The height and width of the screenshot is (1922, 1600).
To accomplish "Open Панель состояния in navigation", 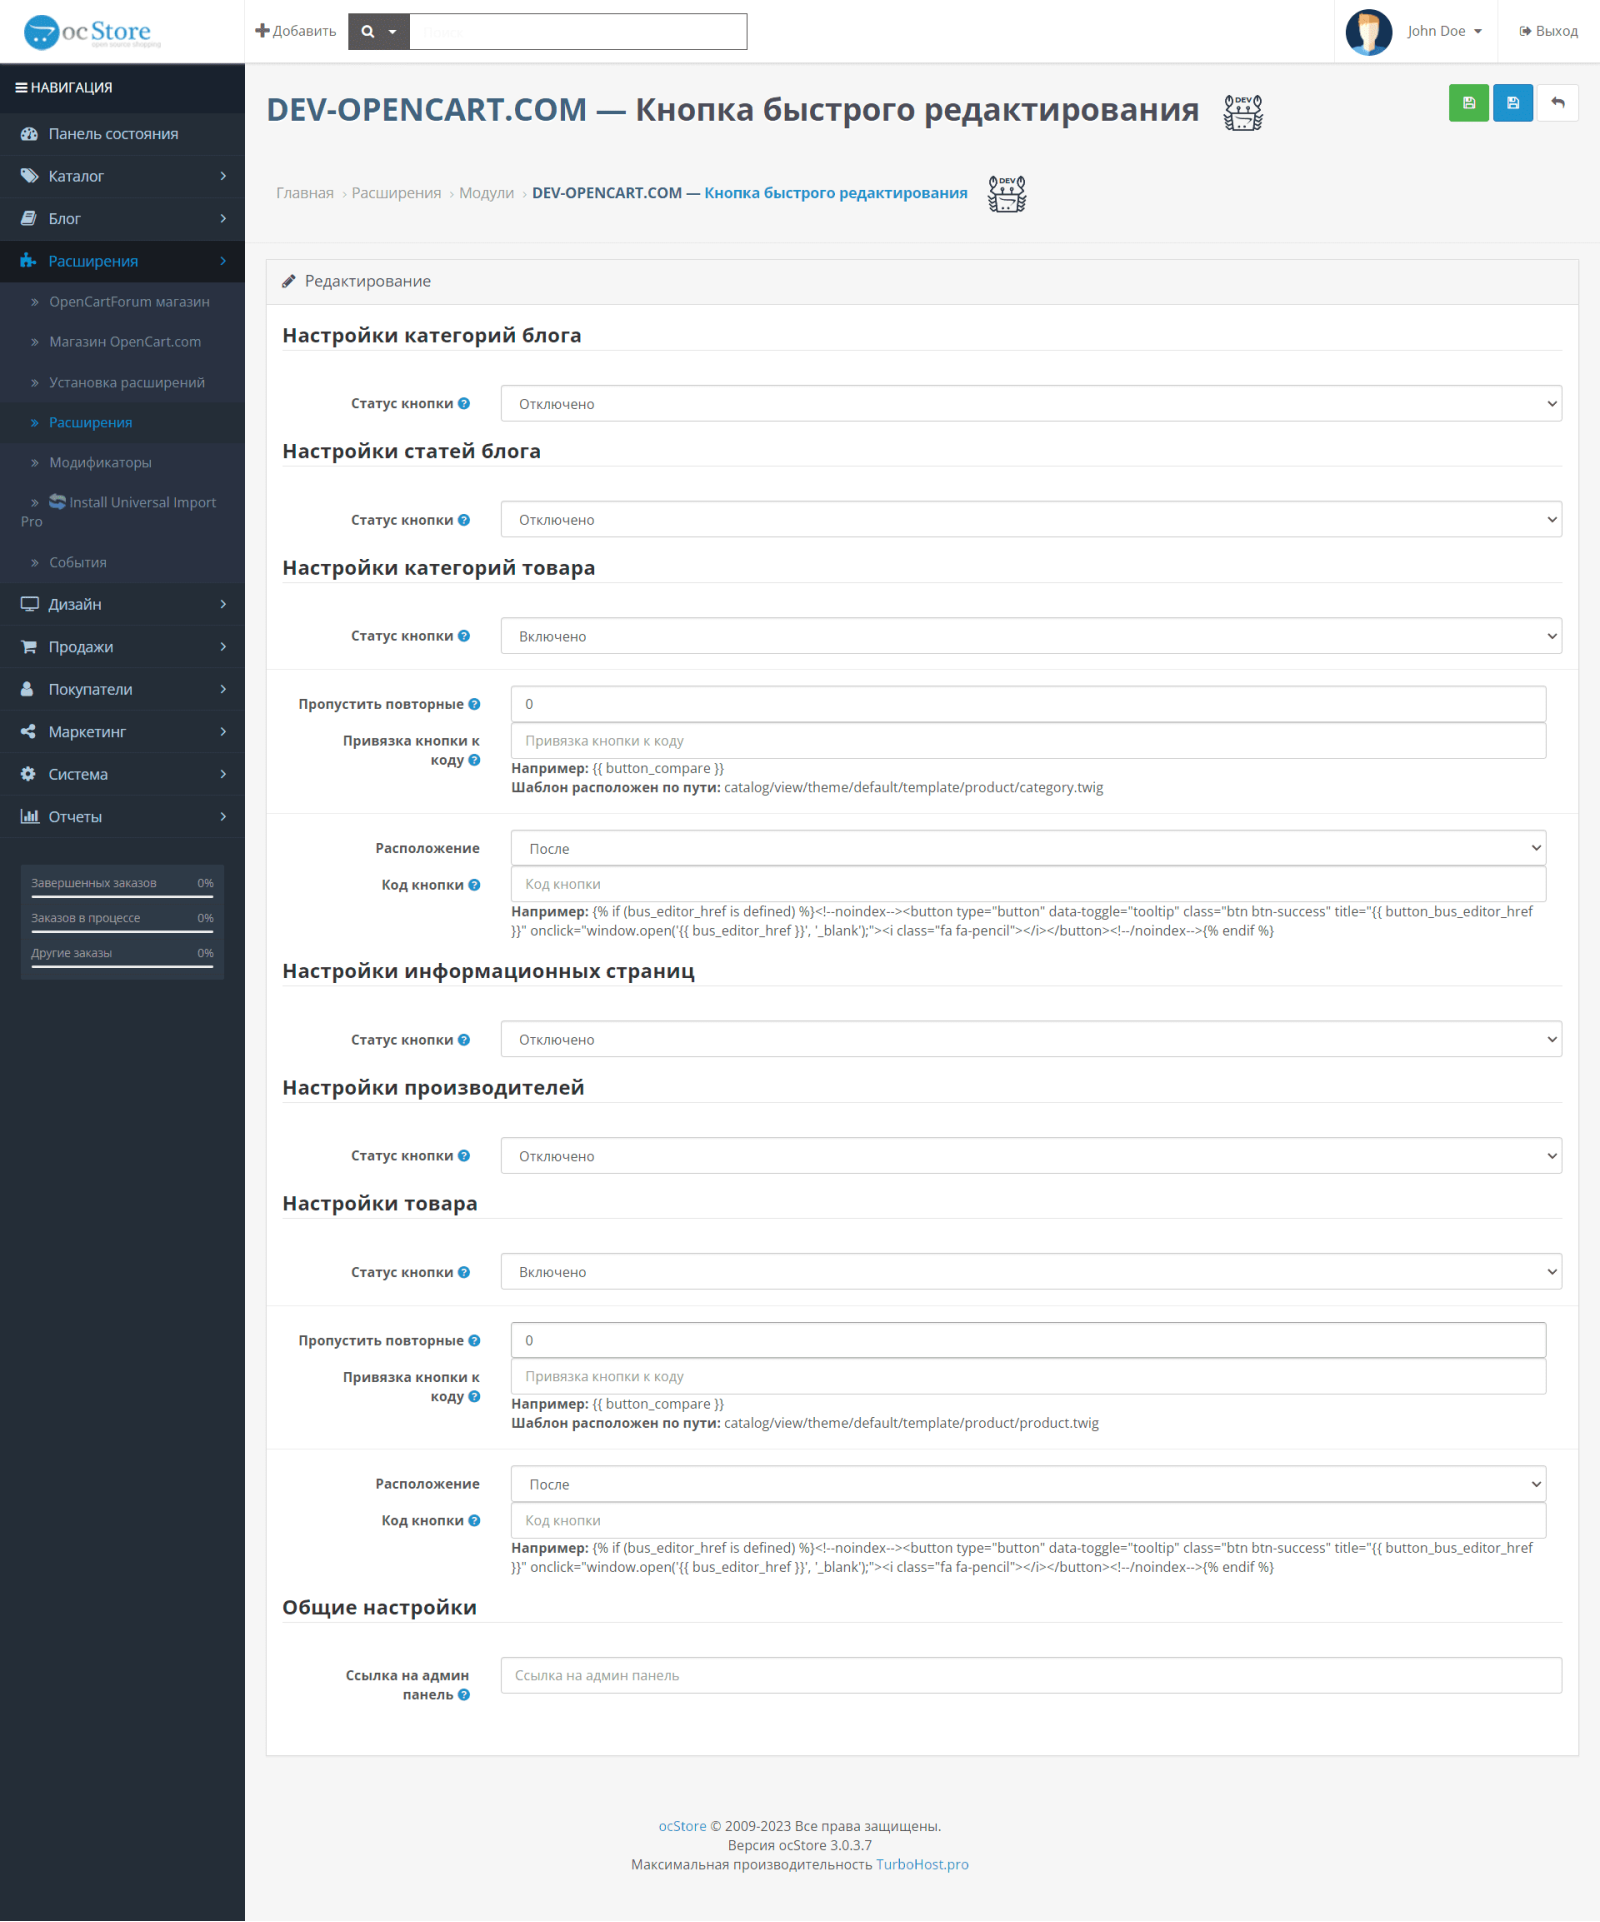I will tap(122, 134).
